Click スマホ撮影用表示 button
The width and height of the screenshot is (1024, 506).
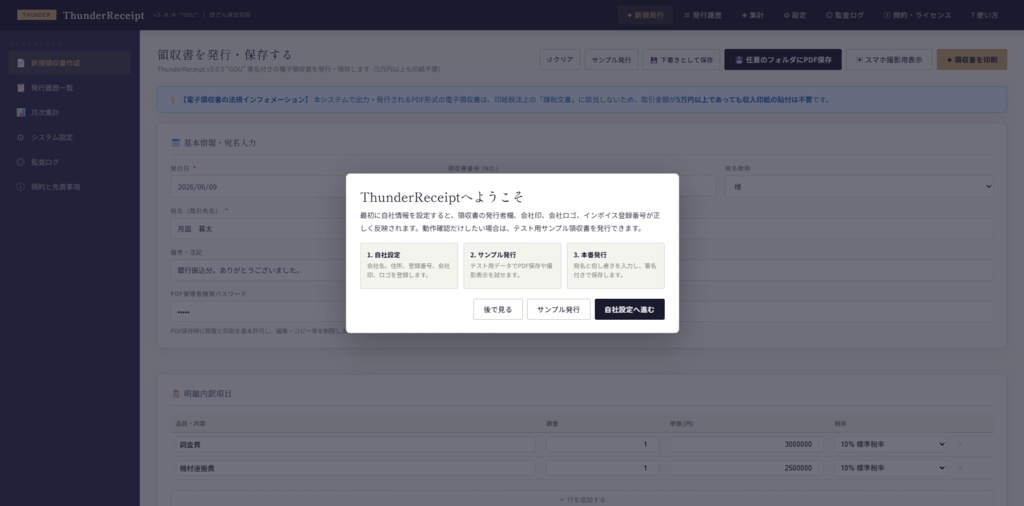tap(889, 59)
